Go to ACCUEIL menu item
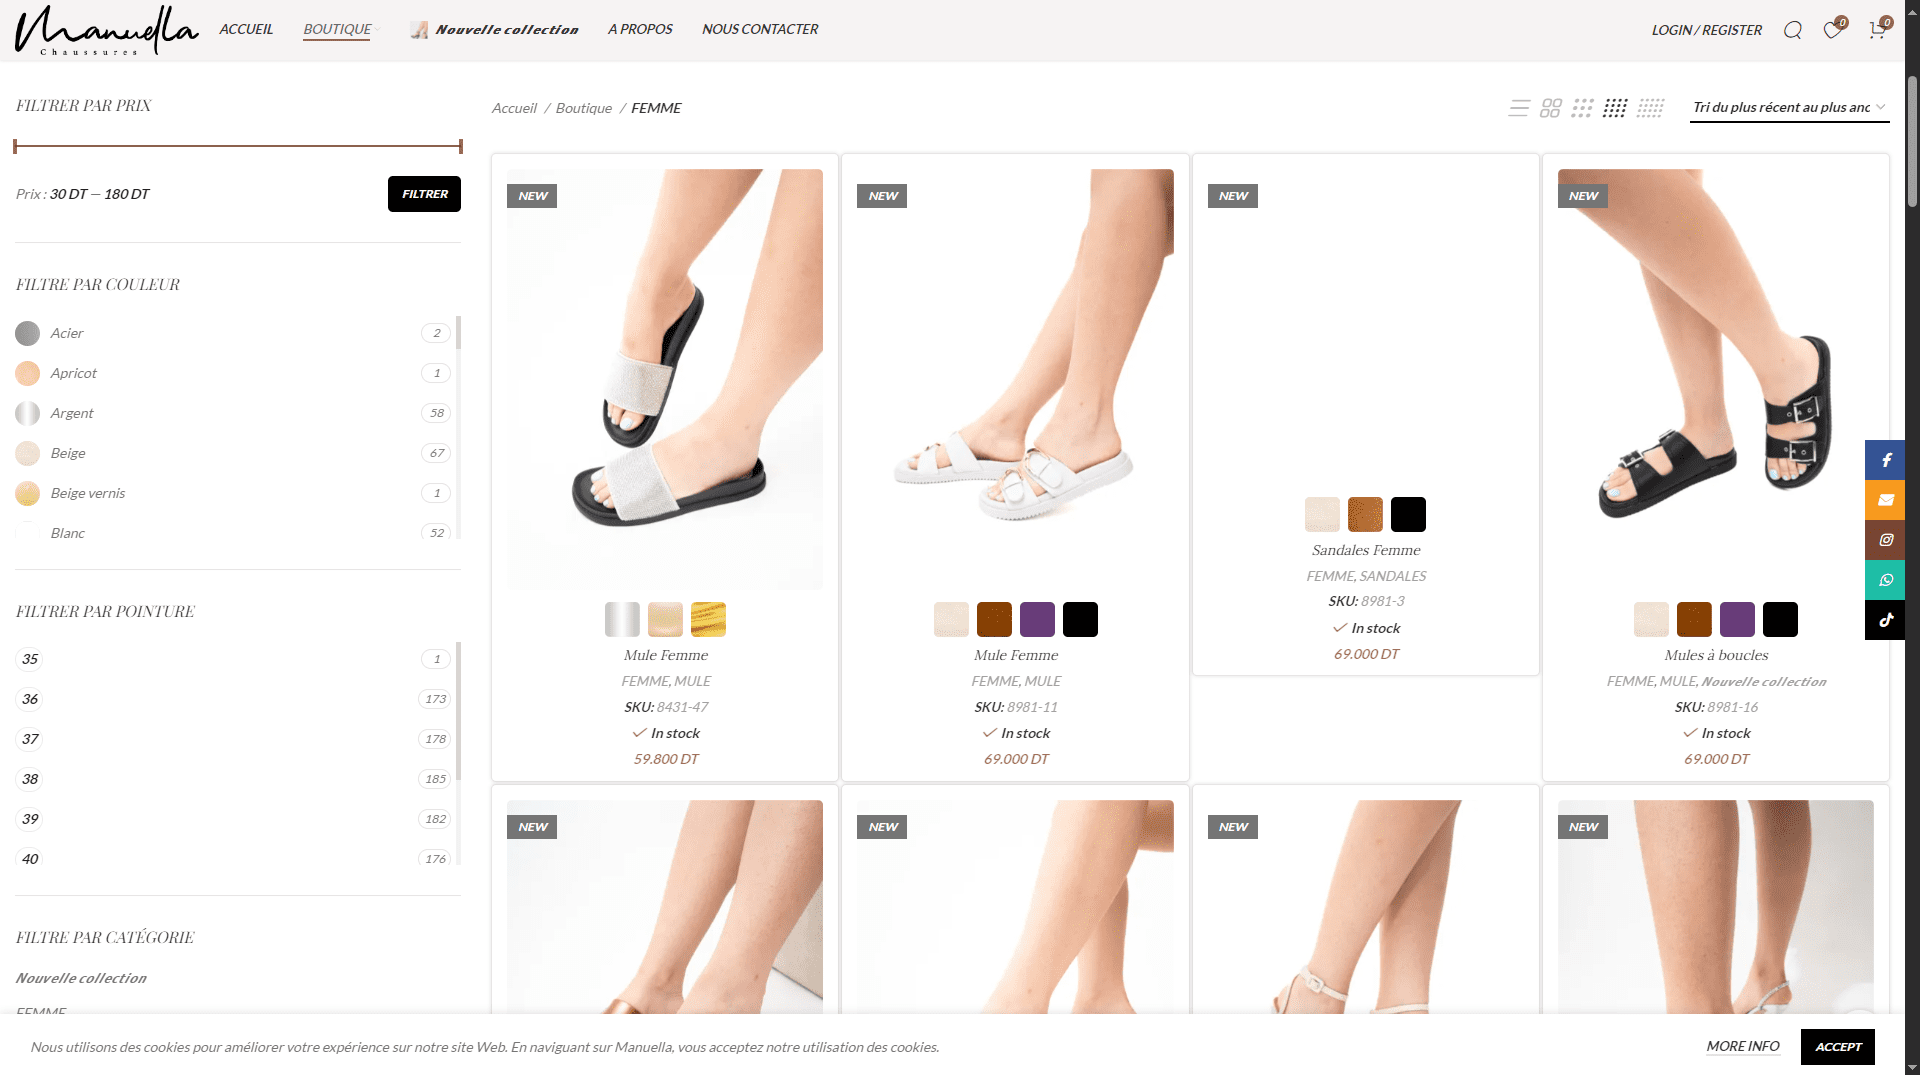Screen dimensions: 1920x1075 coord(246,29)
